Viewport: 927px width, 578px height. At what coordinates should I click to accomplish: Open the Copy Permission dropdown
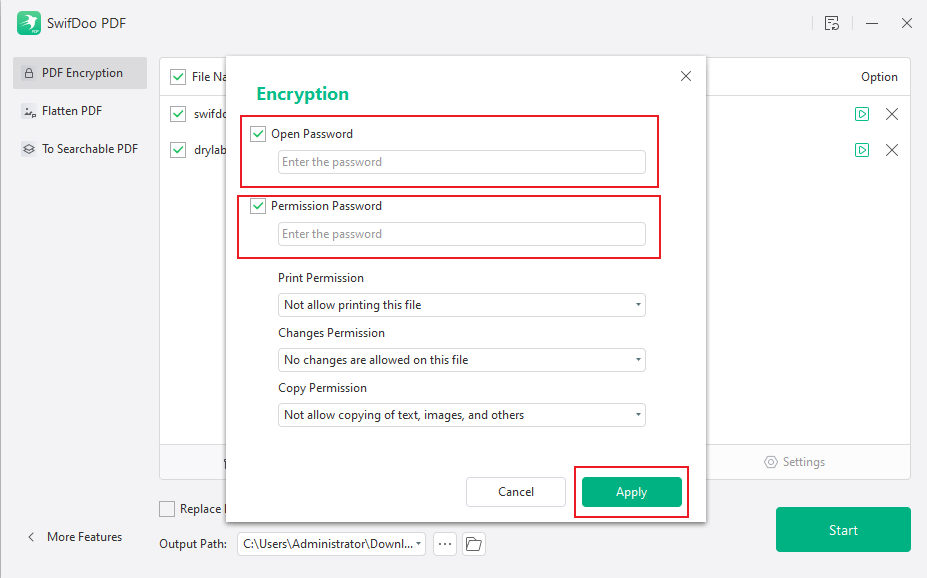coord(461,415)
